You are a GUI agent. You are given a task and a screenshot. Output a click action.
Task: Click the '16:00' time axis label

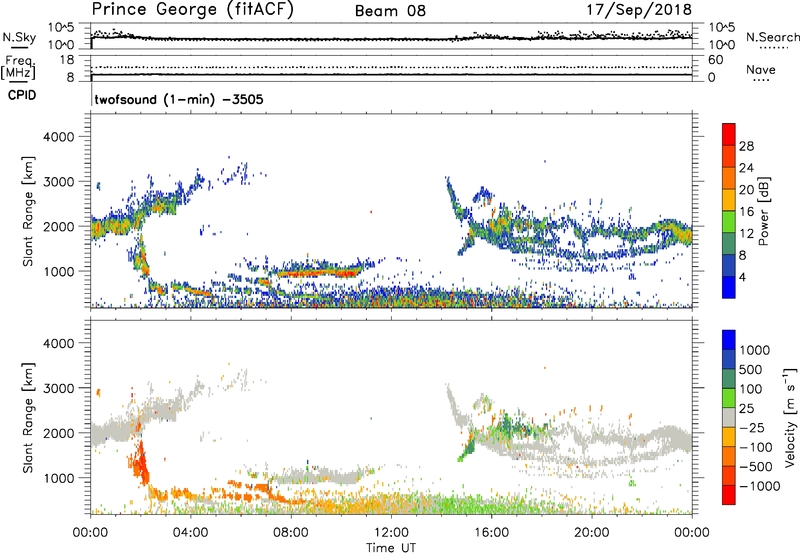point(491,533)
